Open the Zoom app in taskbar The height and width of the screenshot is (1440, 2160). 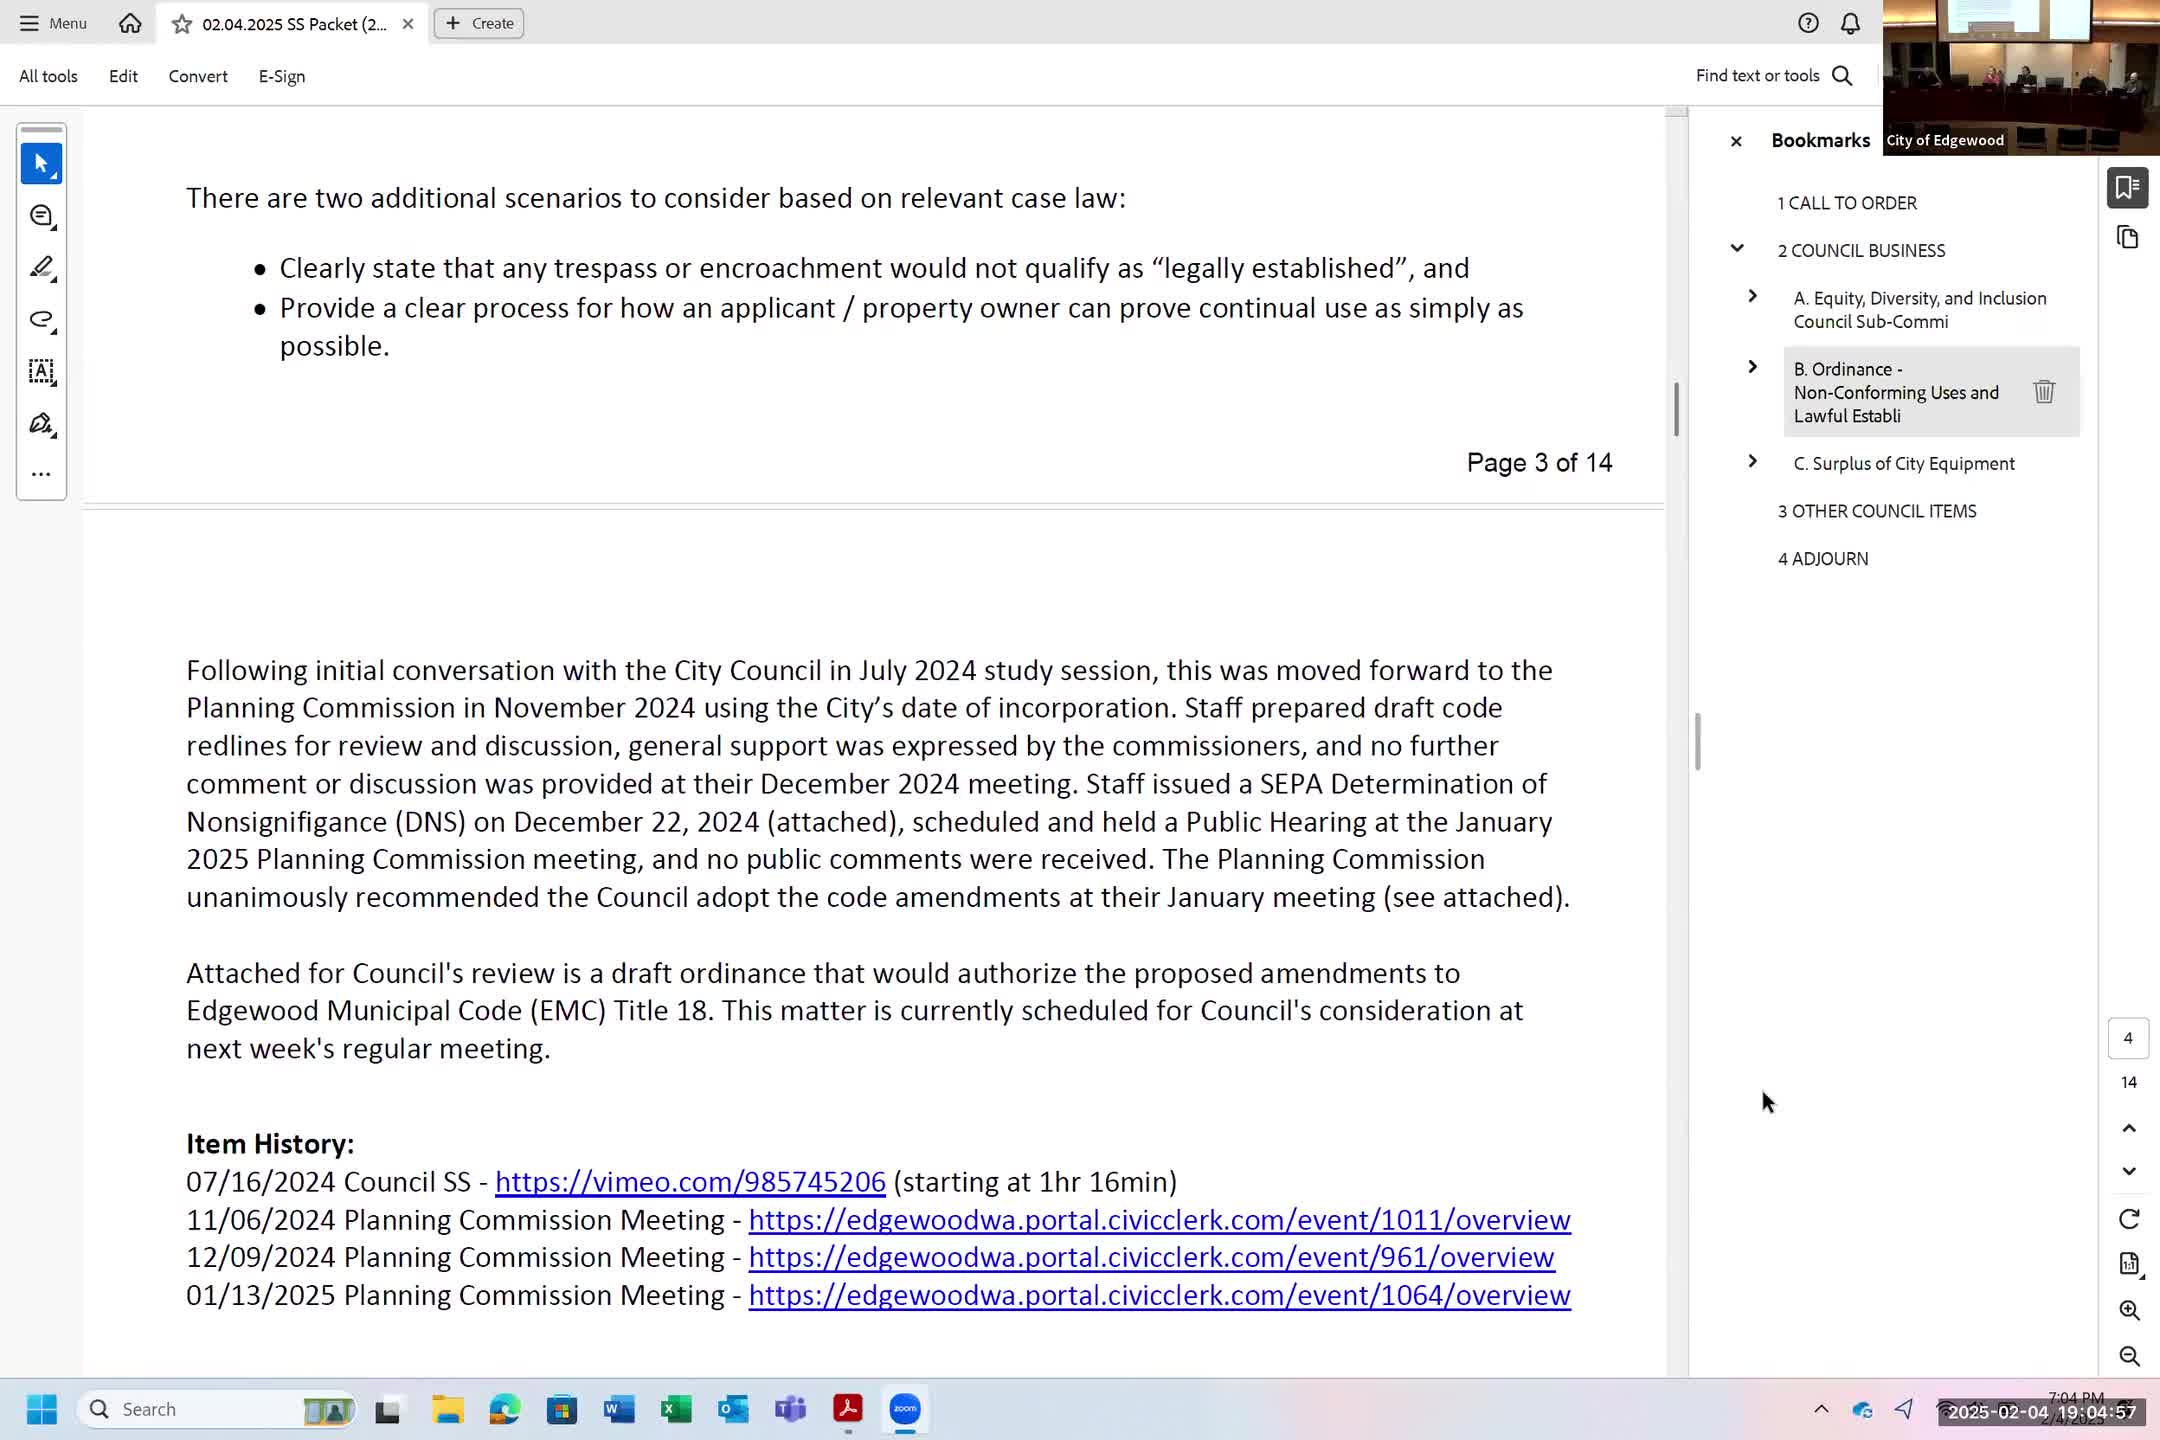(905, 1409)
